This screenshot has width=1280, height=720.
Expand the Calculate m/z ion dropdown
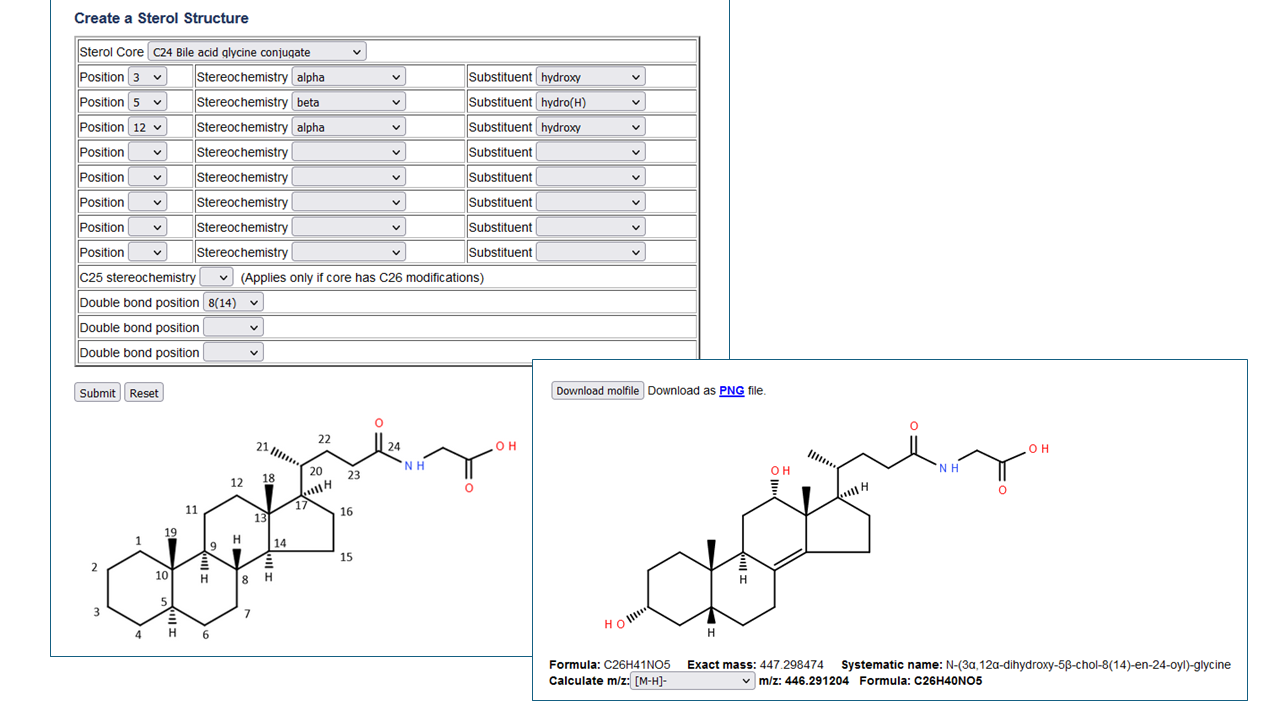692,681
